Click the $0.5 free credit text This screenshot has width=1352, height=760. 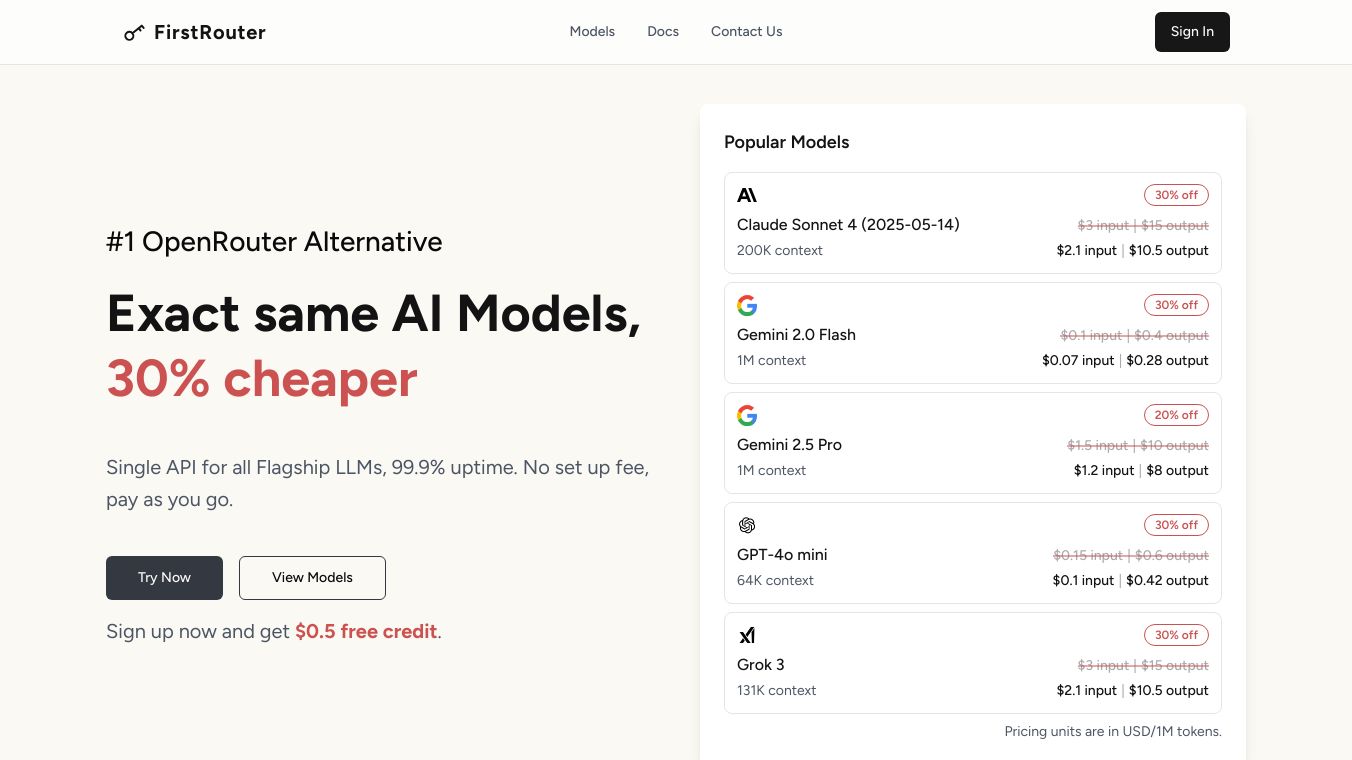pos(366,632)
